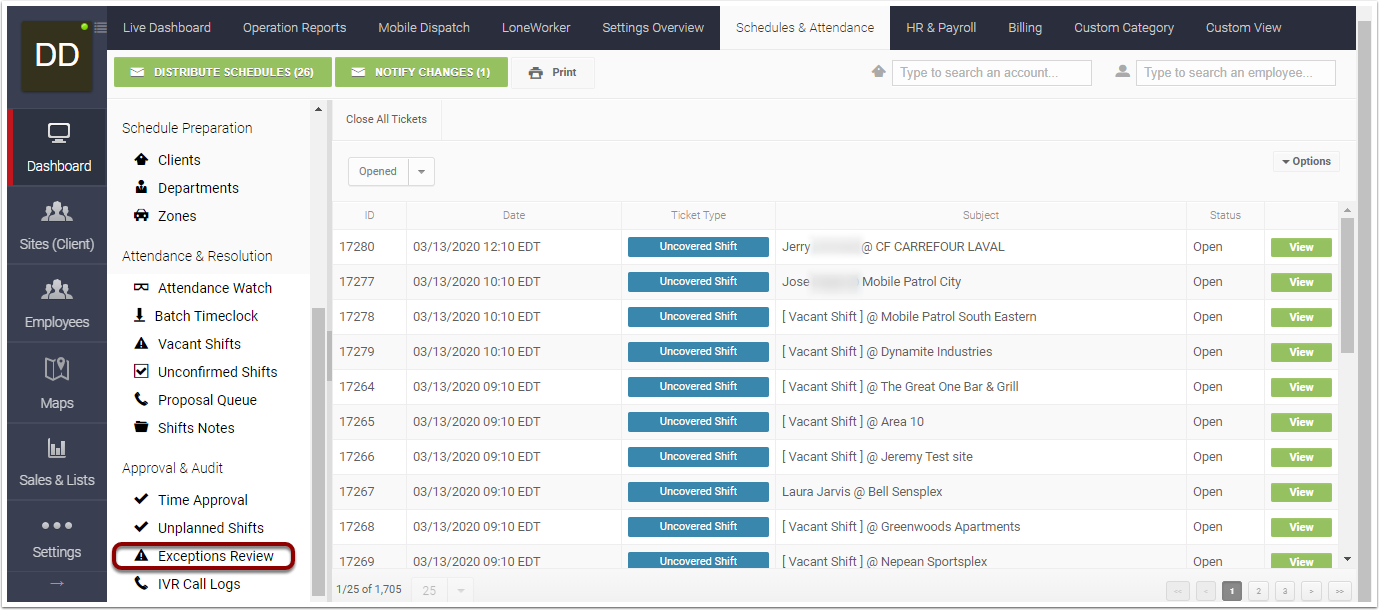Switch to the HR & Payroll tab

pos(940,27)
